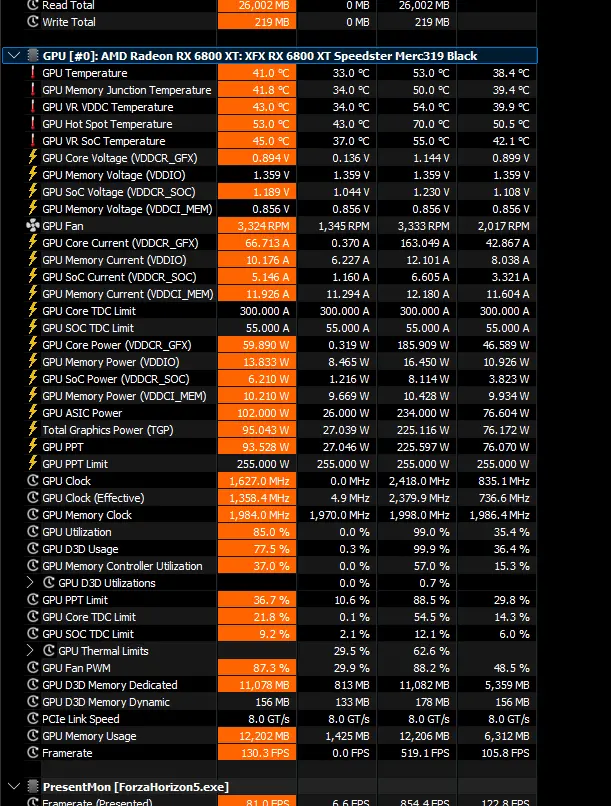The height and width of the screenshot is (806, 611).
Task: Click the GPU Core Current minimum 0.370 A
Action: coord(350,243)
